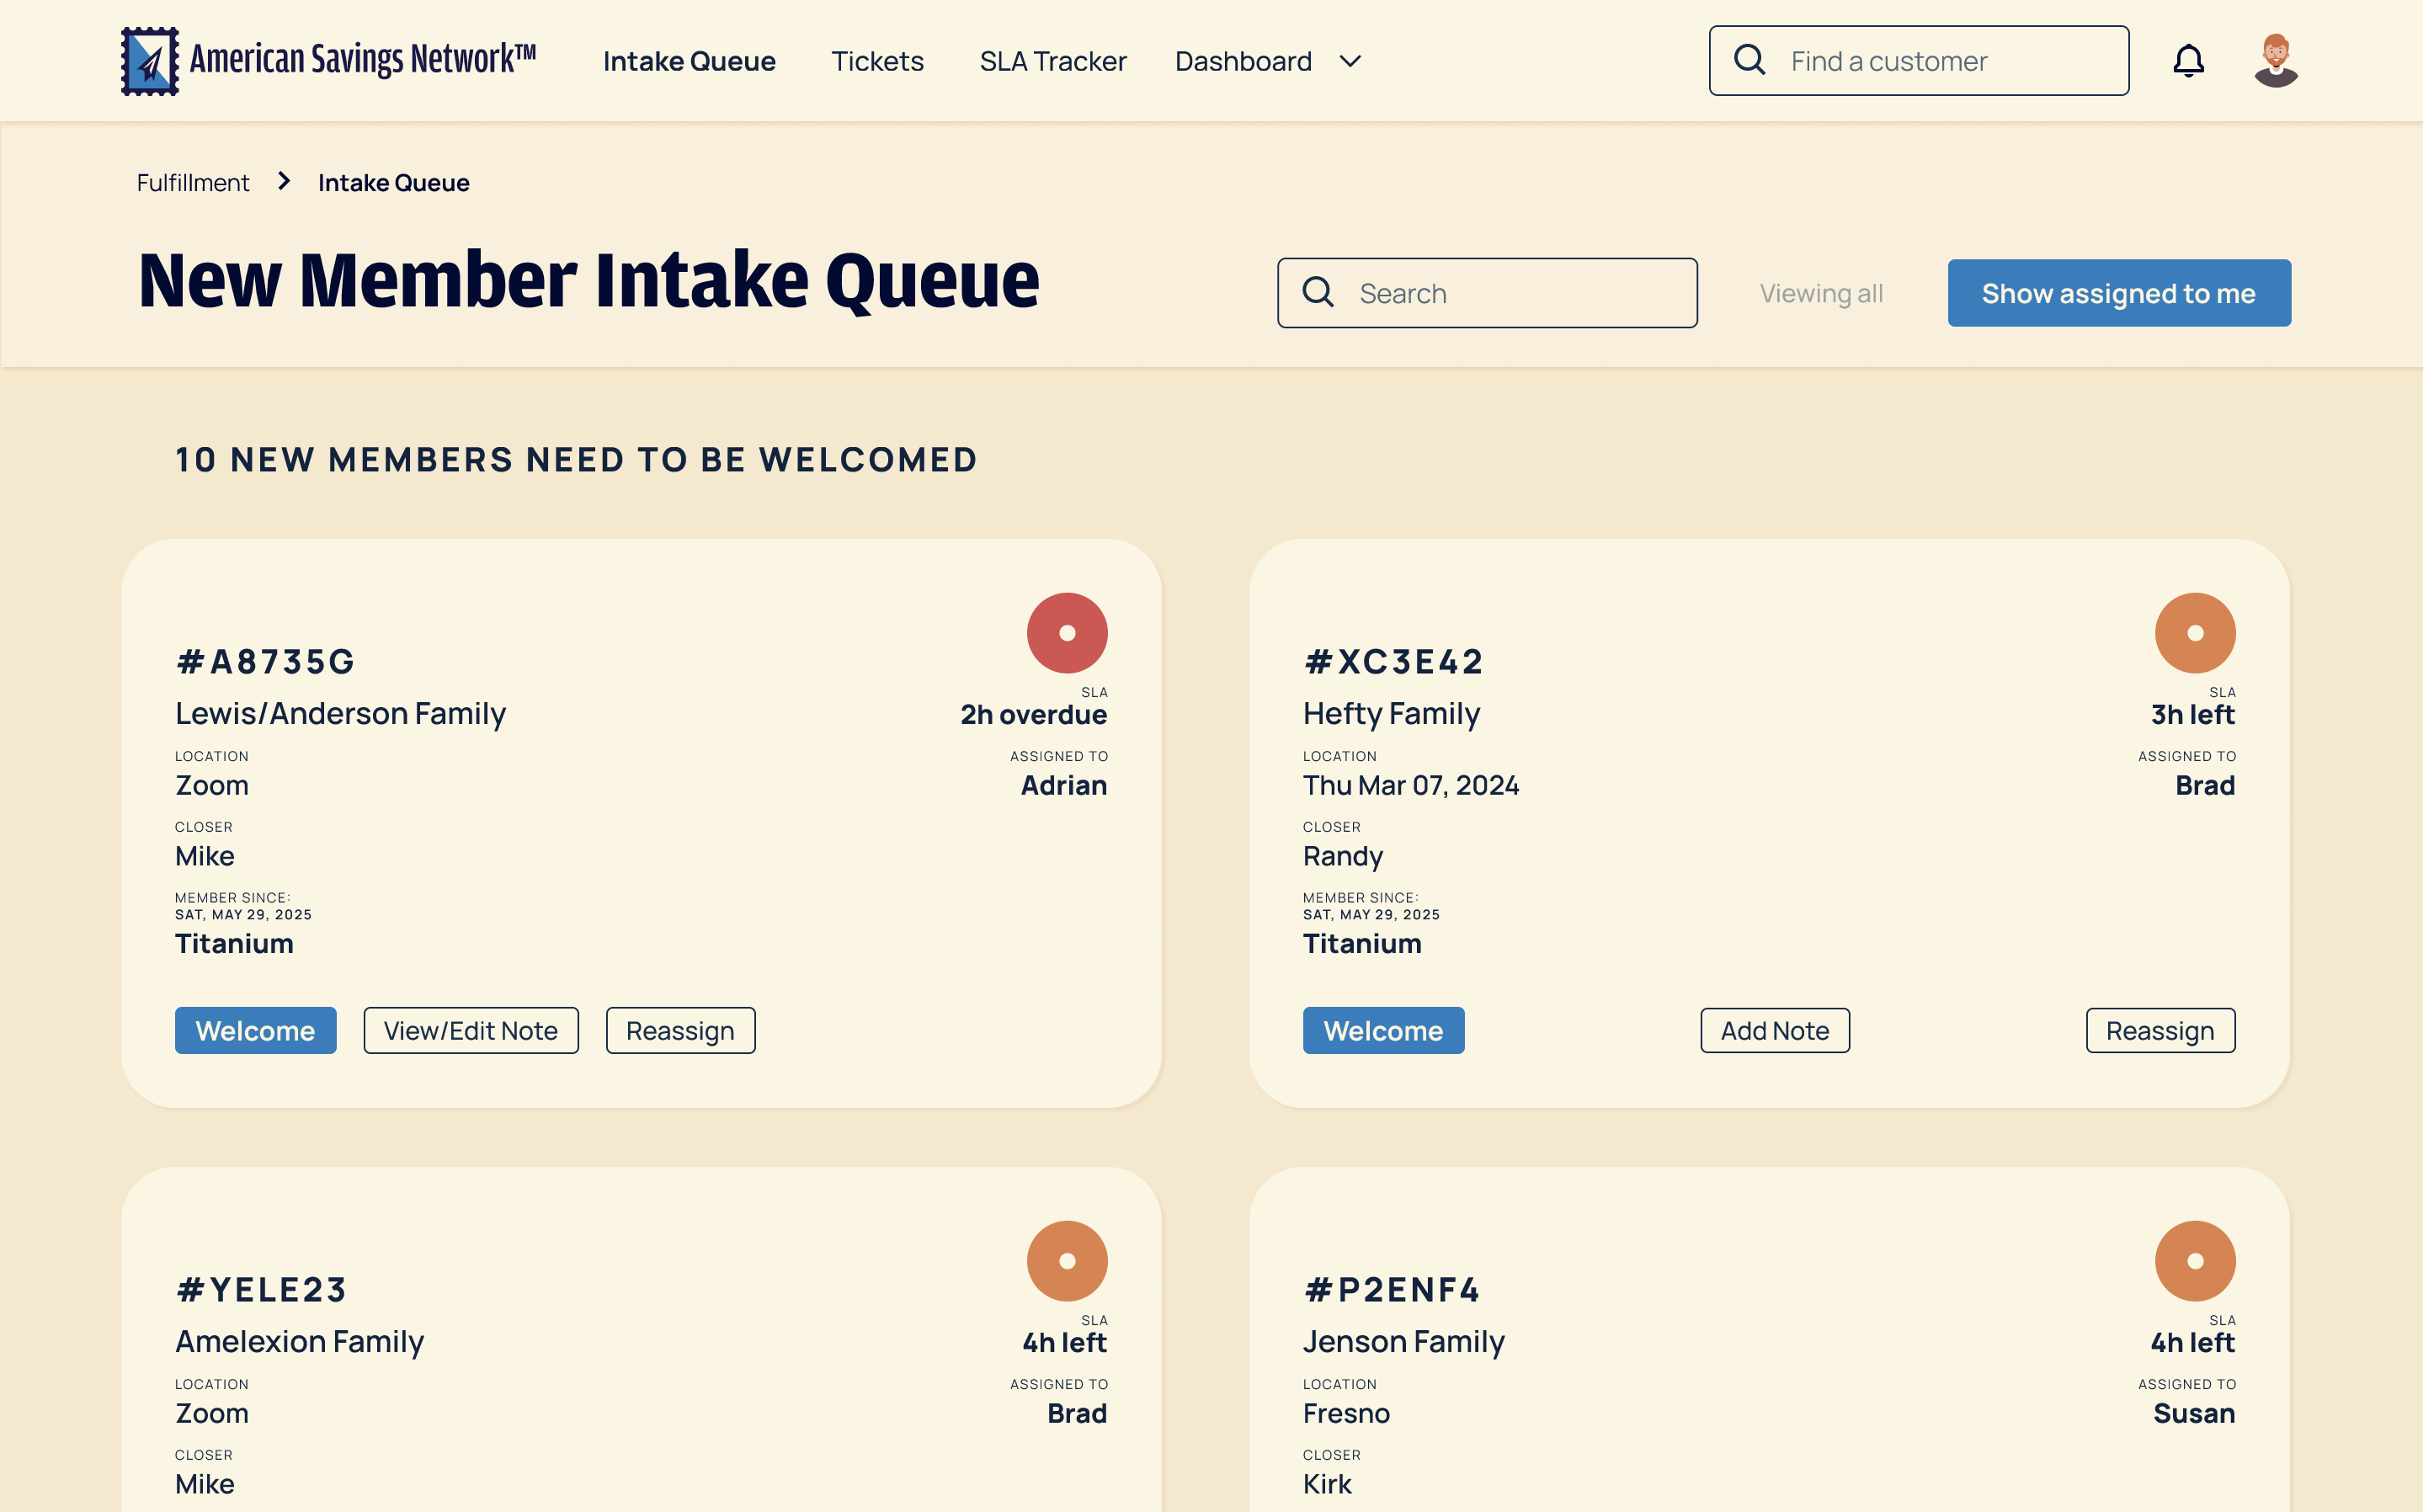The image size is (2423, 1512).
Task: Switch to the Intake Queue nav item
Action: coord(689,61)
